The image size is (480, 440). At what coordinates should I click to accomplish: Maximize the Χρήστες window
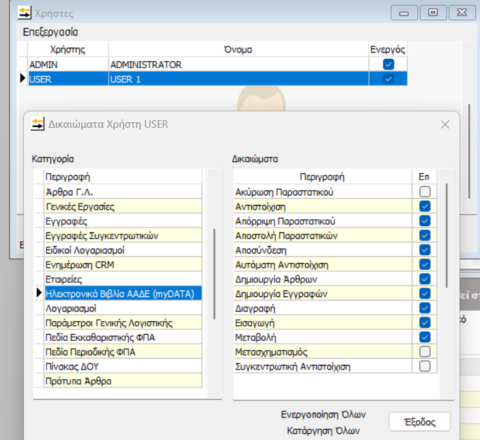point(433,13)
